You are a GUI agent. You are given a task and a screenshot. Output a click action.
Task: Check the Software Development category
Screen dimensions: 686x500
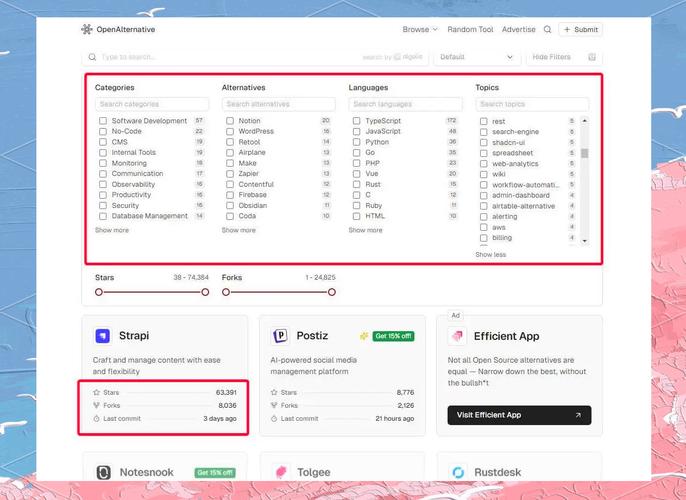pyautogui.click(x=103, y=121)
